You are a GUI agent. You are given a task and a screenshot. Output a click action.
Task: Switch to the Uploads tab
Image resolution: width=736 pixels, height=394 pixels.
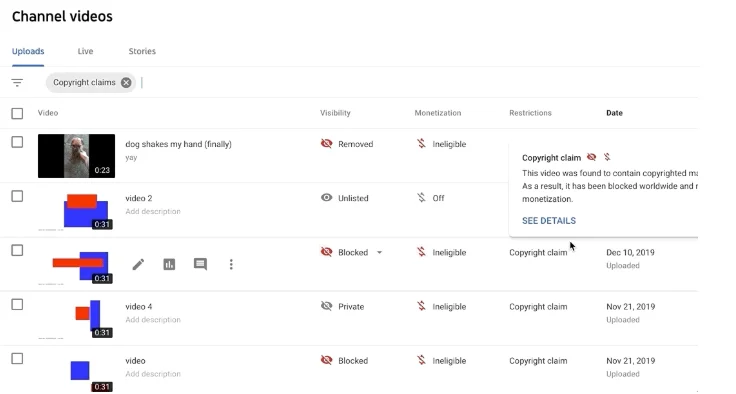pyautogui.click(x=28, y=51)
